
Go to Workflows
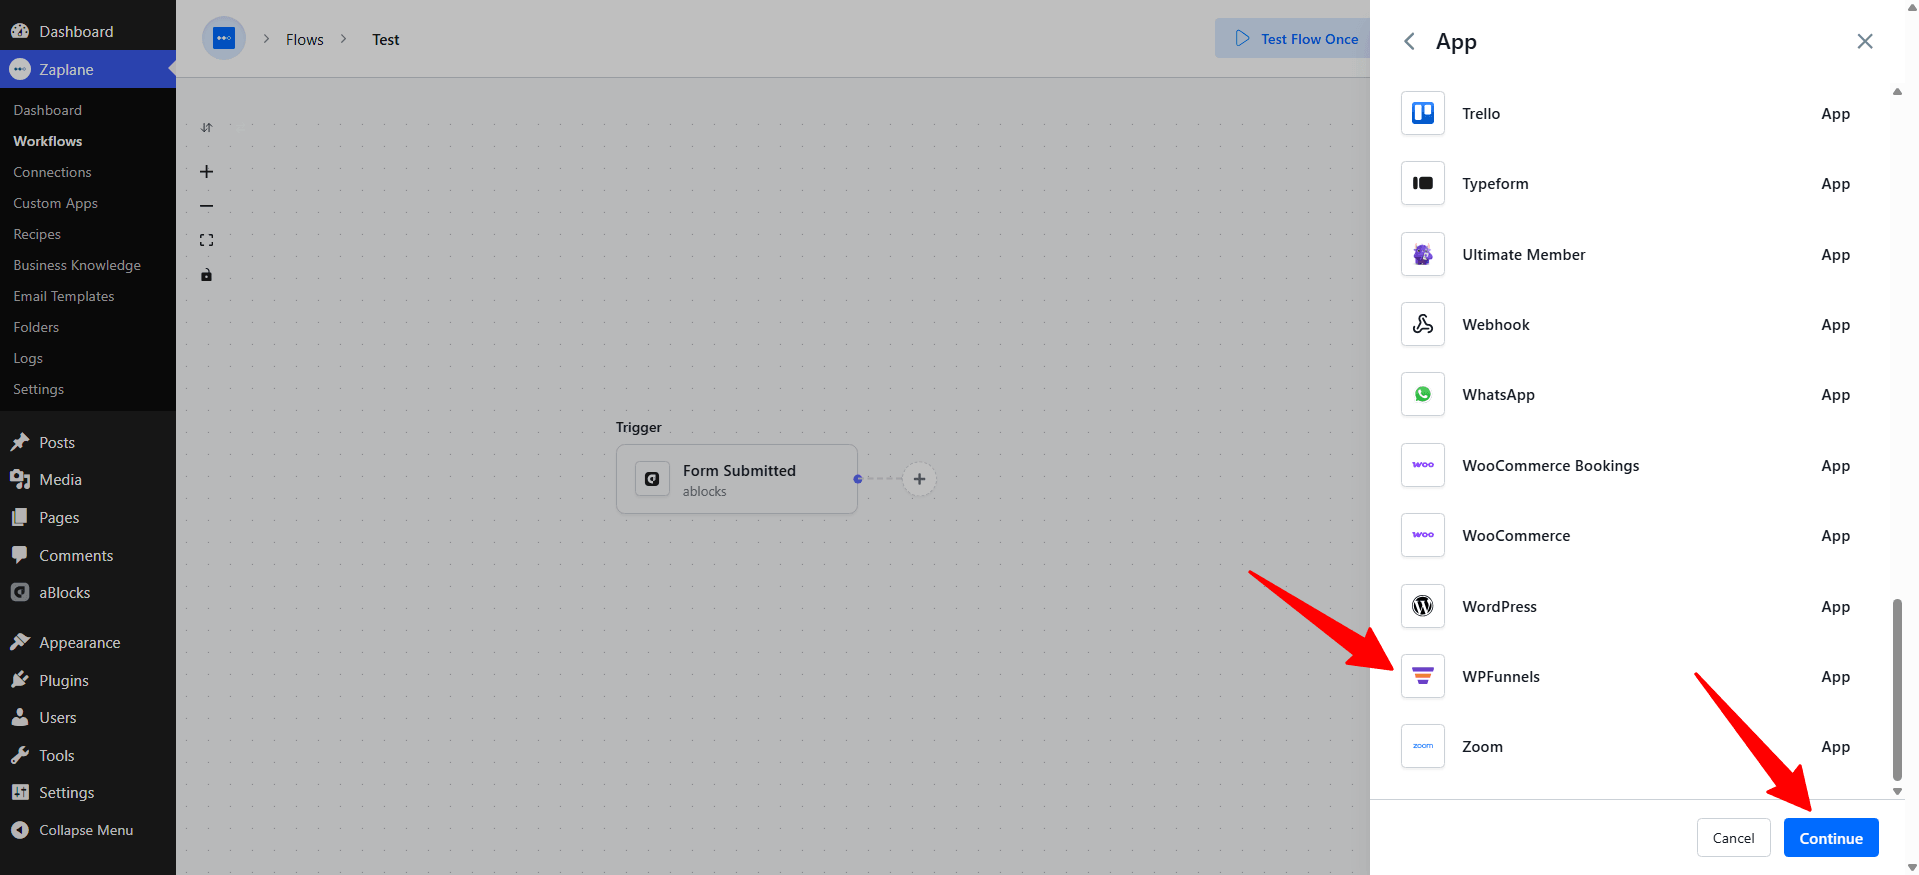point(47,141)
